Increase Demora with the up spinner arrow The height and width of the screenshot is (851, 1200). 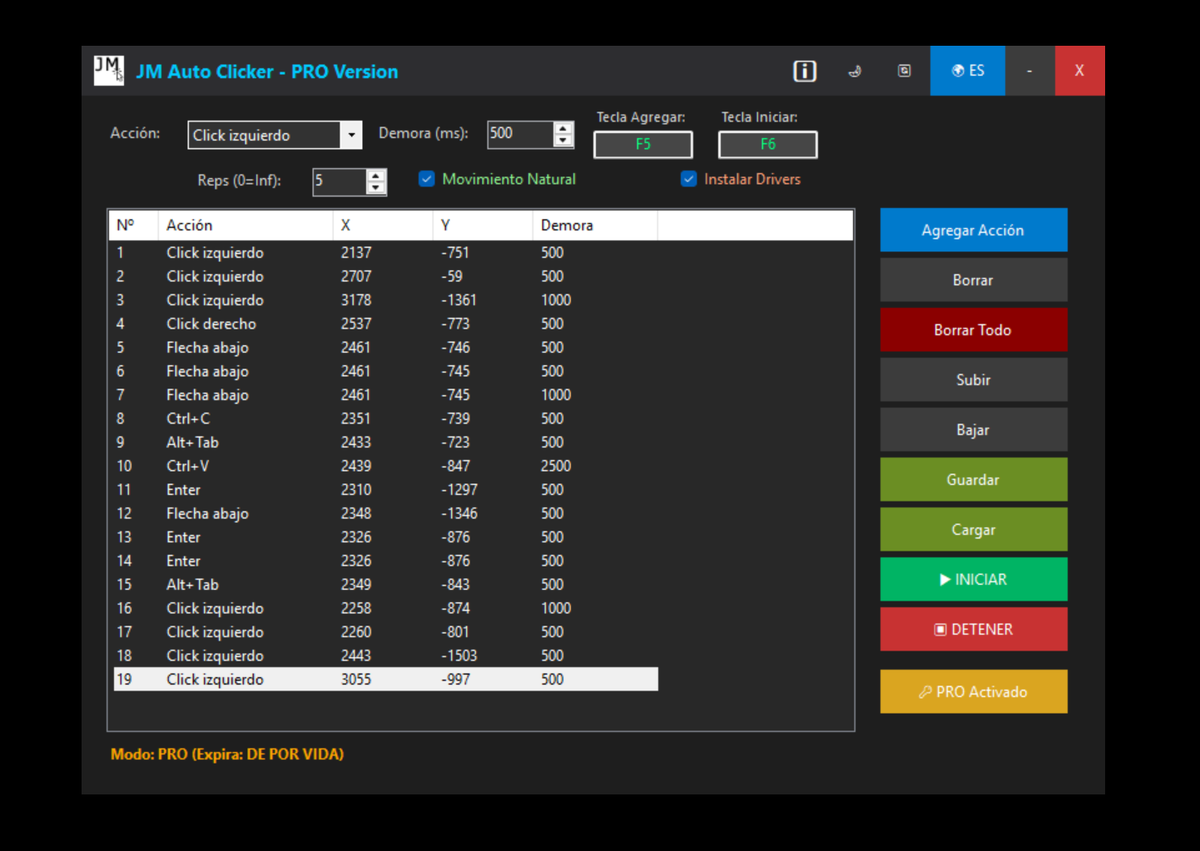coord(563,128)
